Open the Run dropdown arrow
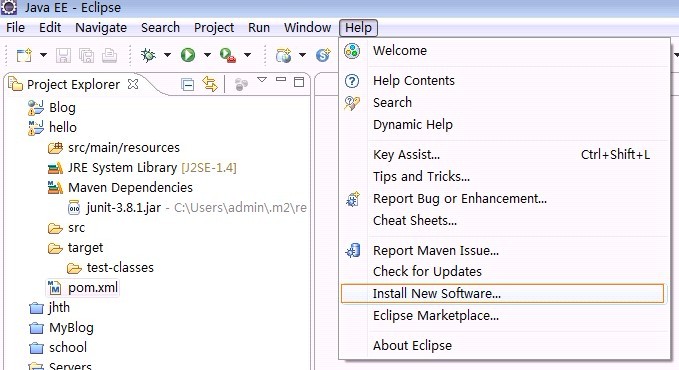This screenshot has height=370, width=679. click(x=207, y=55)
